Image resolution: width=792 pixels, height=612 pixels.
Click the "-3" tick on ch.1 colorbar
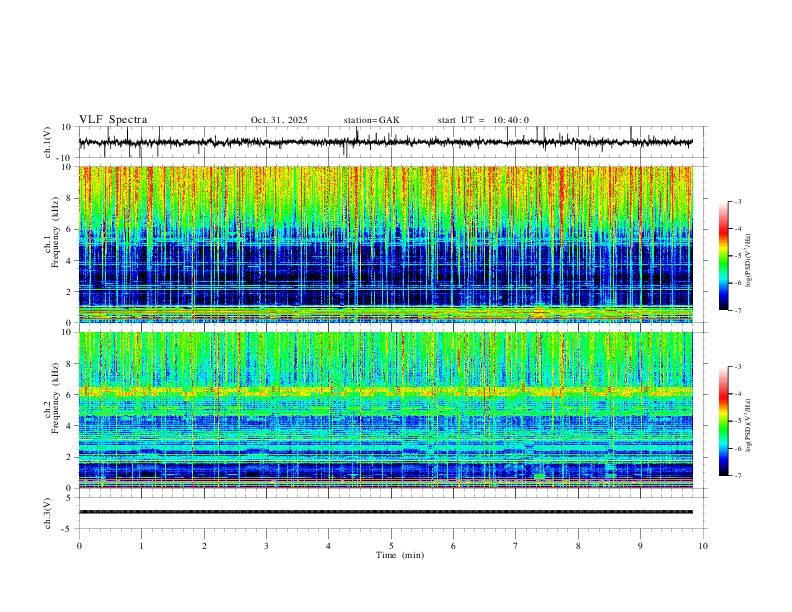(x=737, y=201)
